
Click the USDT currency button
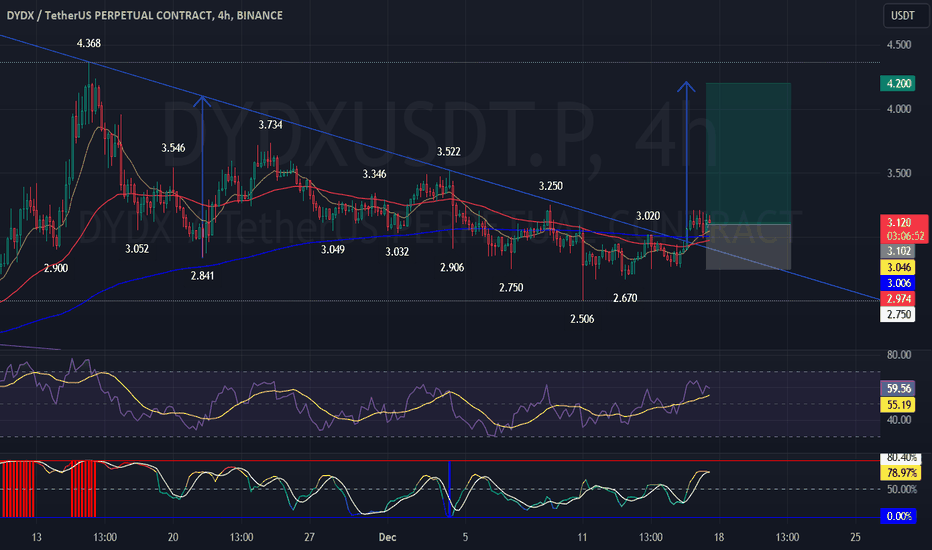903,15
